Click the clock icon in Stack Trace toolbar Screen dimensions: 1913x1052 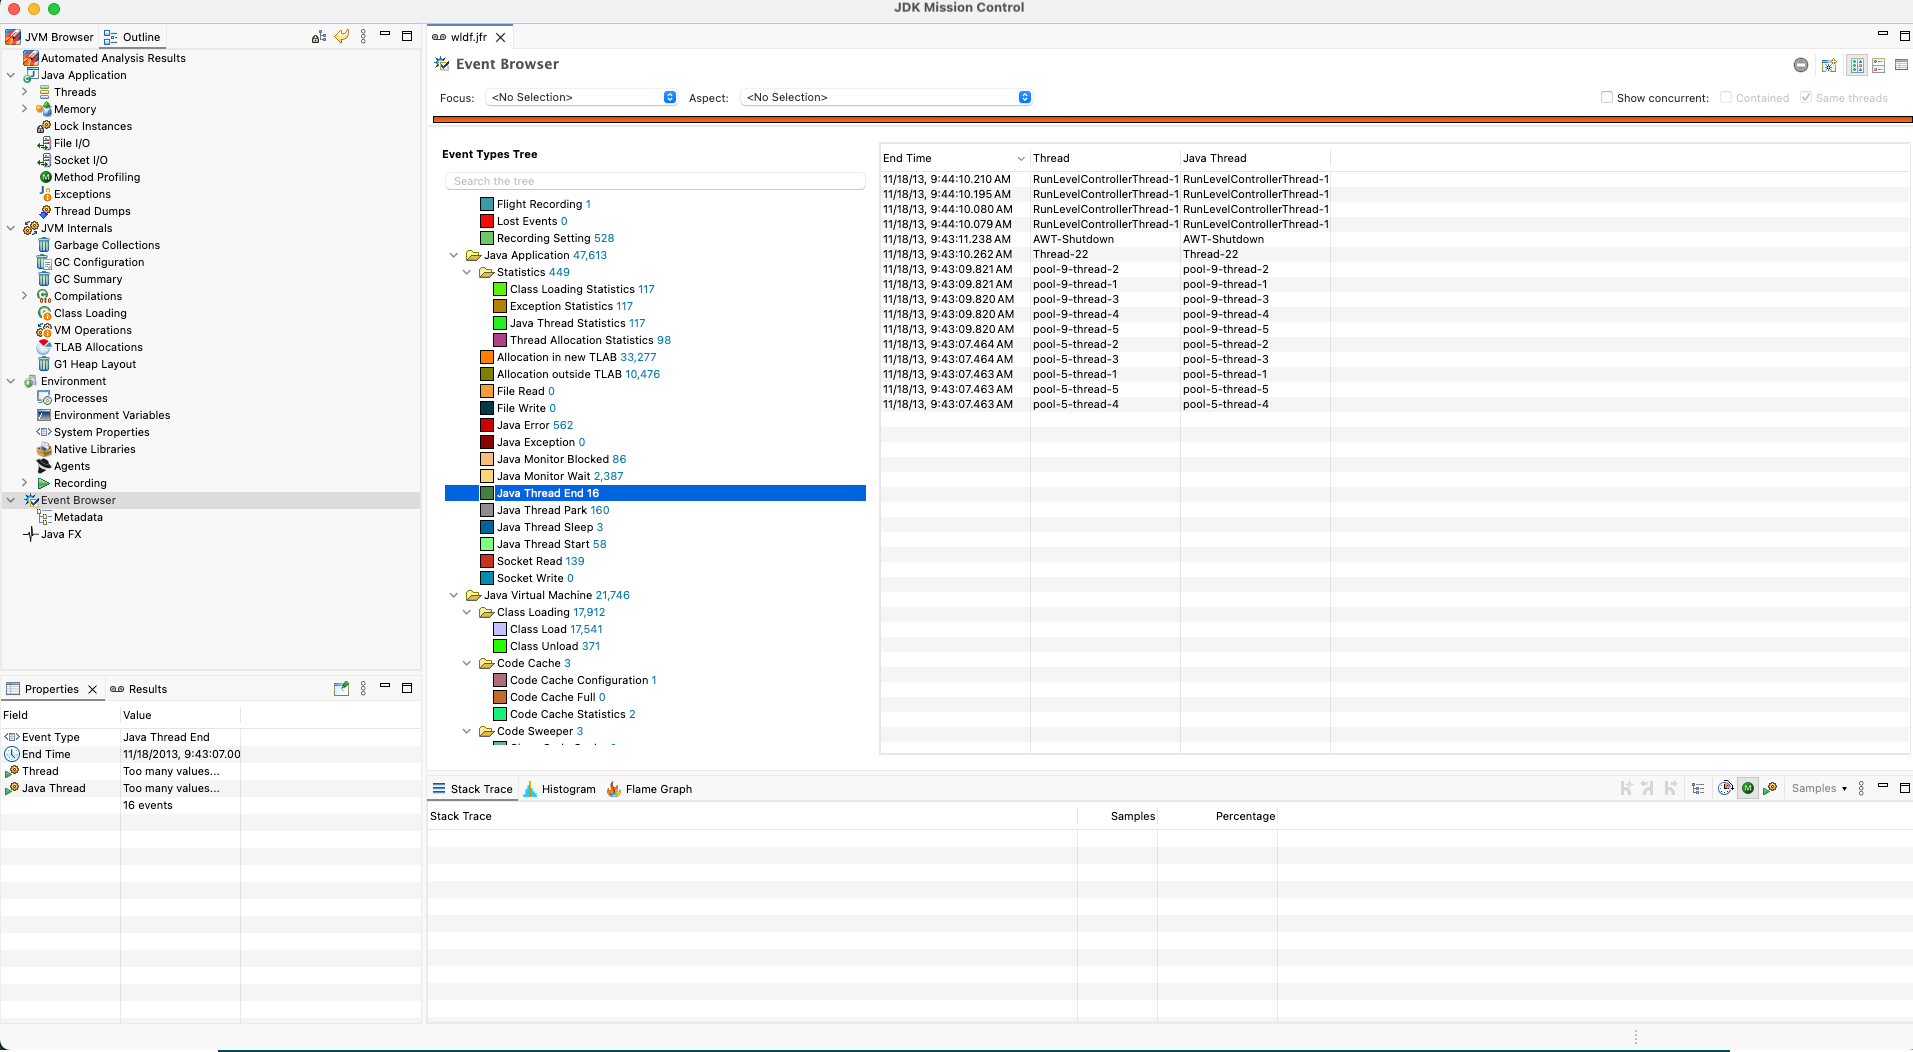click(1724, 789)
